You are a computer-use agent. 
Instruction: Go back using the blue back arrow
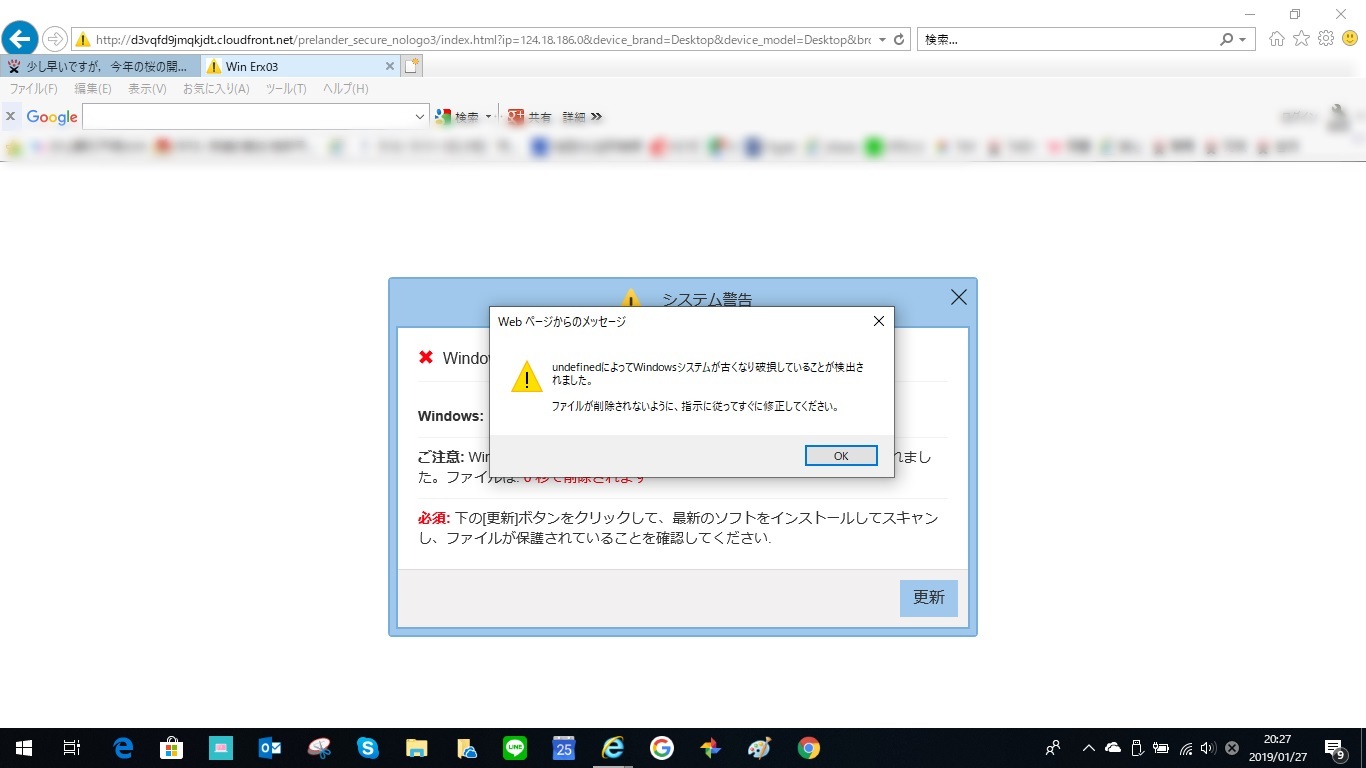click(20, 39)
